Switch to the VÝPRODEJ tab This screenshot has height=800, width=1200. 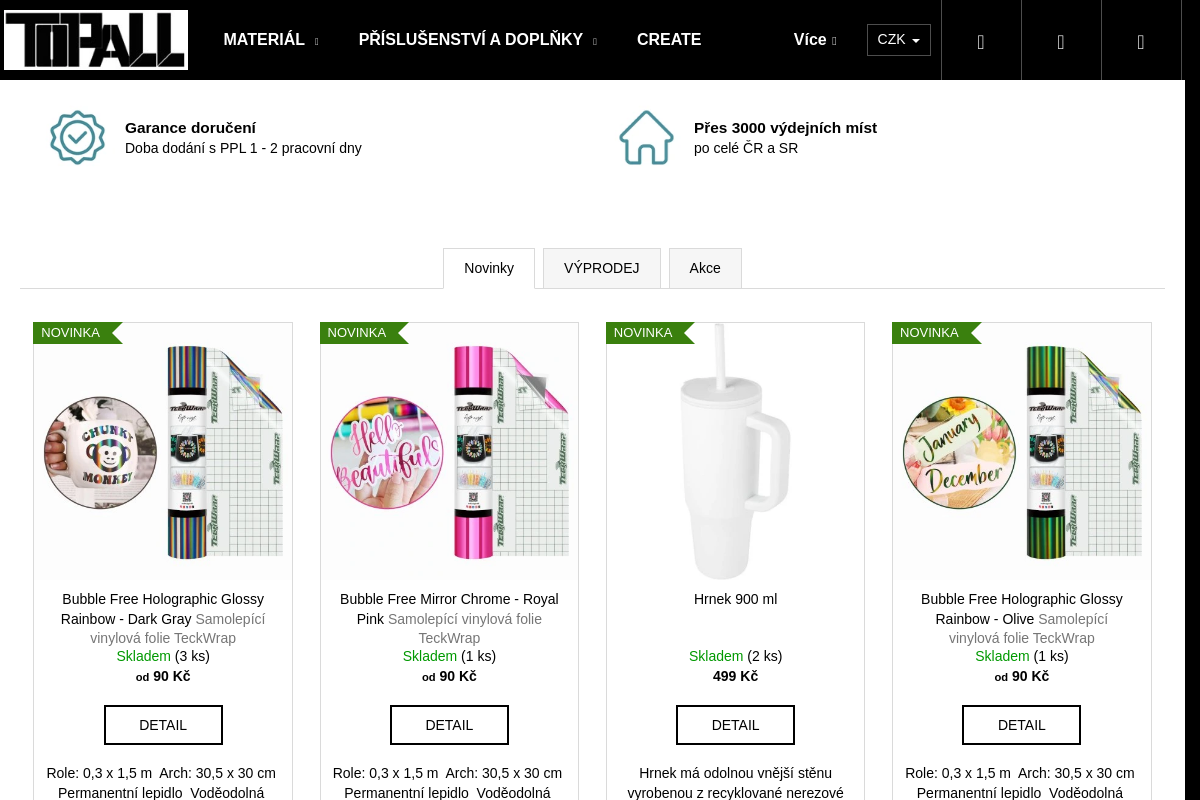click(601, 268)
